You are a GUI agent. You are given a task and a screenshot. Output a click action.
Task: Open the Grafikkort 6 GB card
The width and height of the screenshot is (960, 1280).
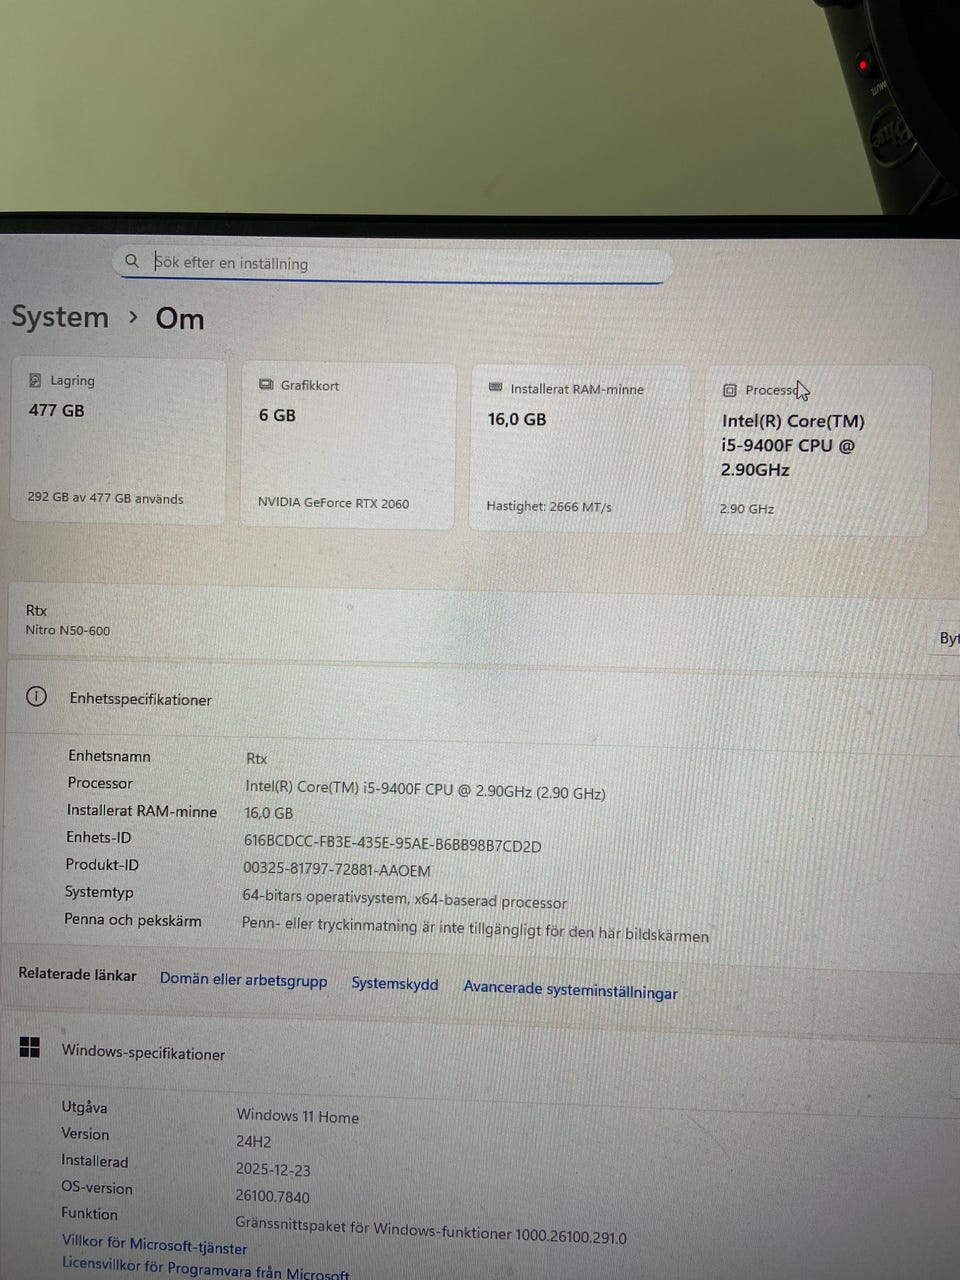pos(348,446)
